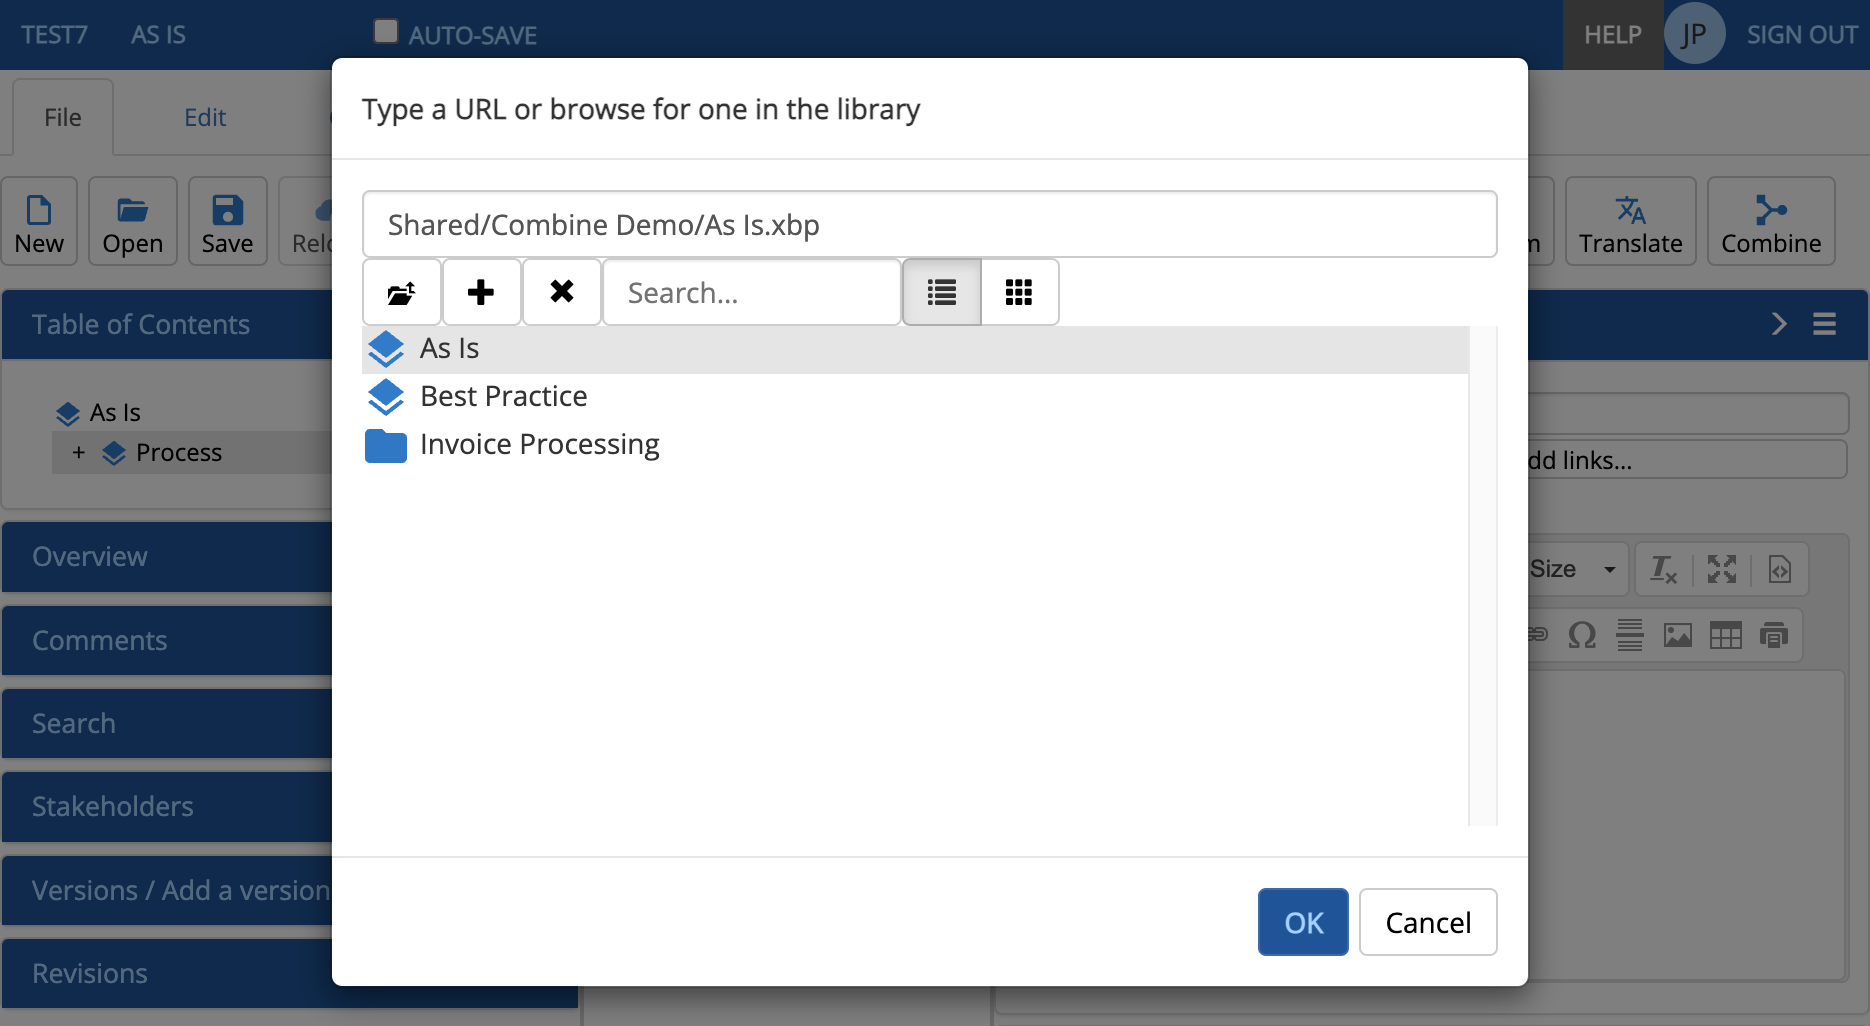Open the Invoice Processing folder
1870x1026 pixels.
click(x=539, y=445)
